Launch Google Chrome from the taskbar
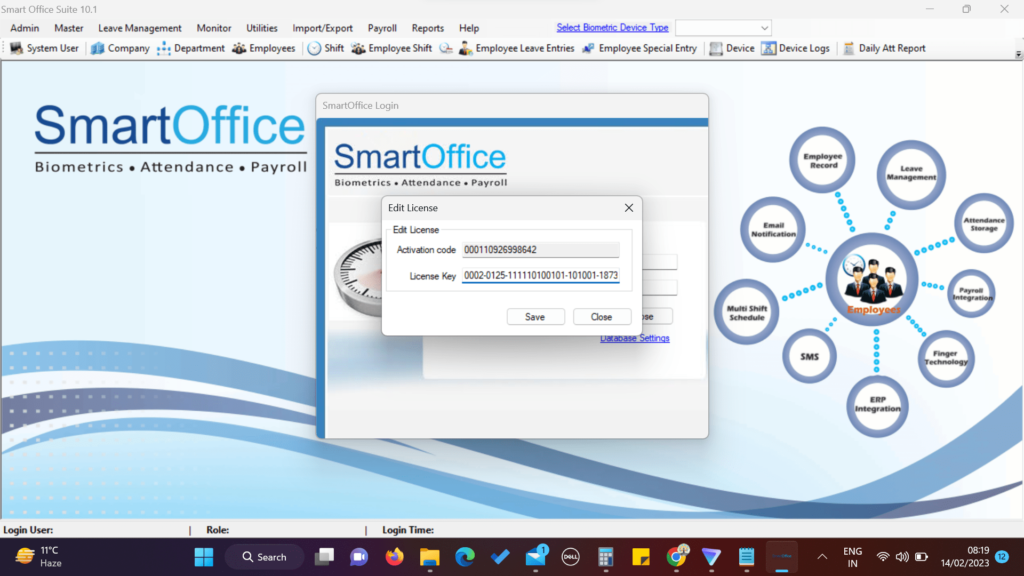This screenshot has height=576, width=1024. click(x=676, y=556)
